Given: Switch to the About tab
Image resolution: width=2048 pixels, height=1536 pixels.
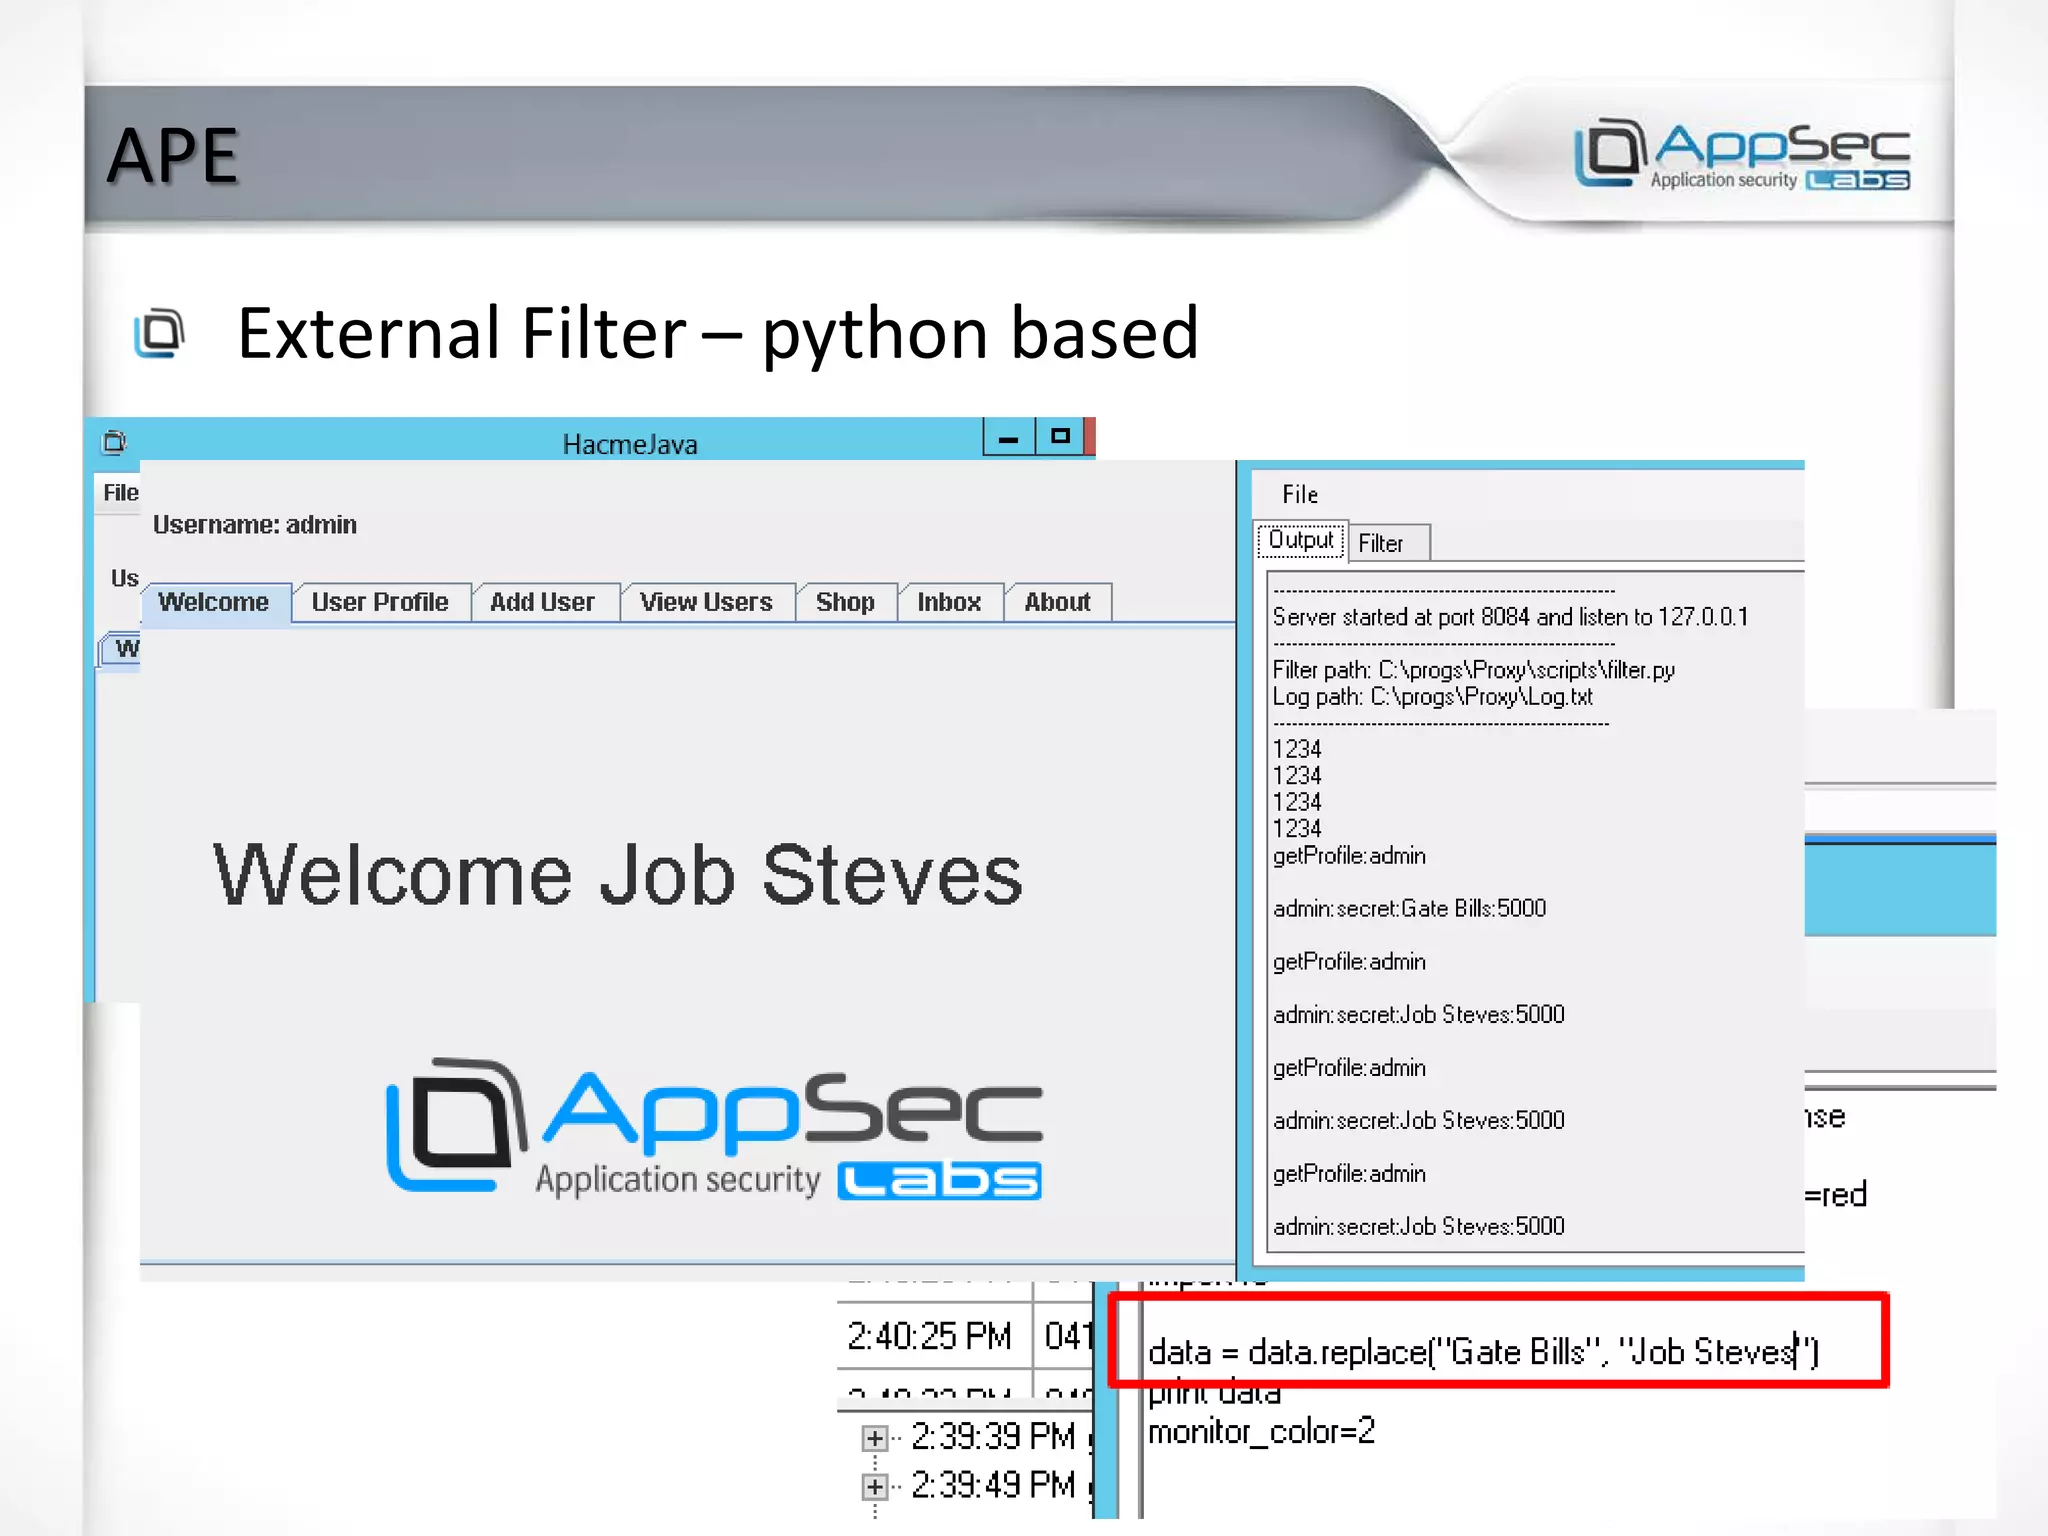Looking at the screenshot, I should pyautogui.click(x=1058, y=602).
